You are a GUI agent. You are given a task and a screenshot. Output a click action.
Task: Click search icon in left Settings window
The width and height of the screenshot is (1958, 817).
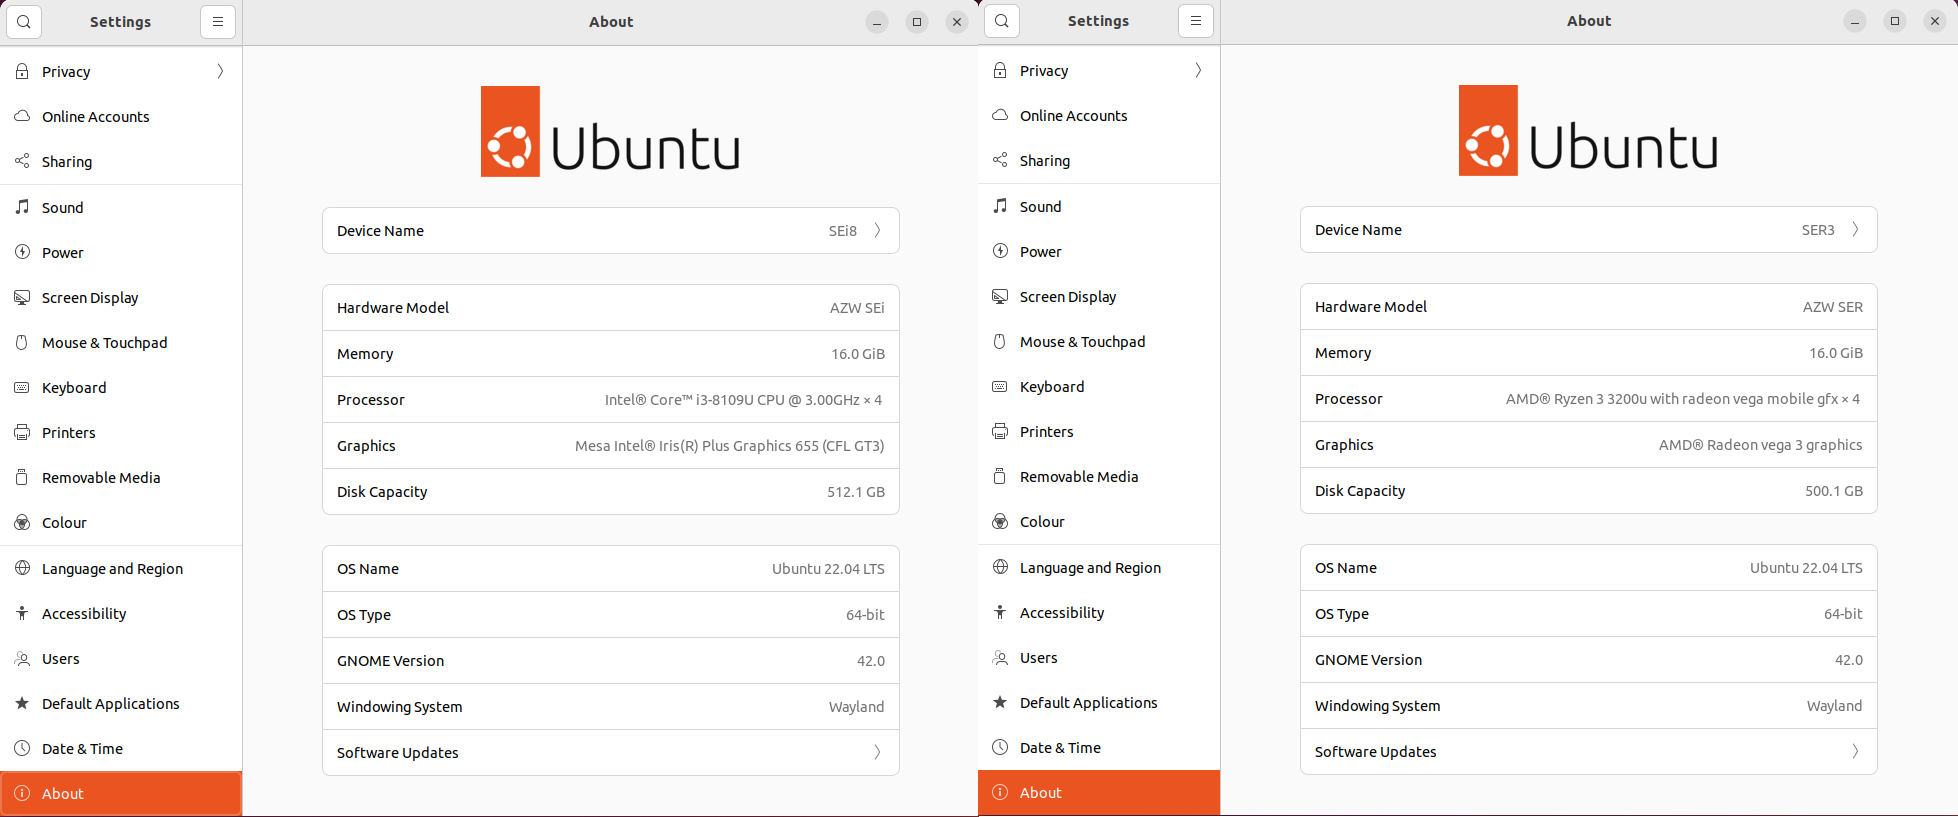coord(24,22)
